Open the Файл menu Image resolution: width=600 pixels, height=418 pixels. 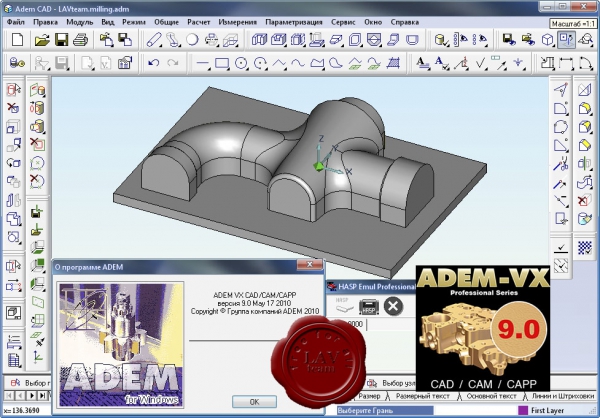pos(16,22)
